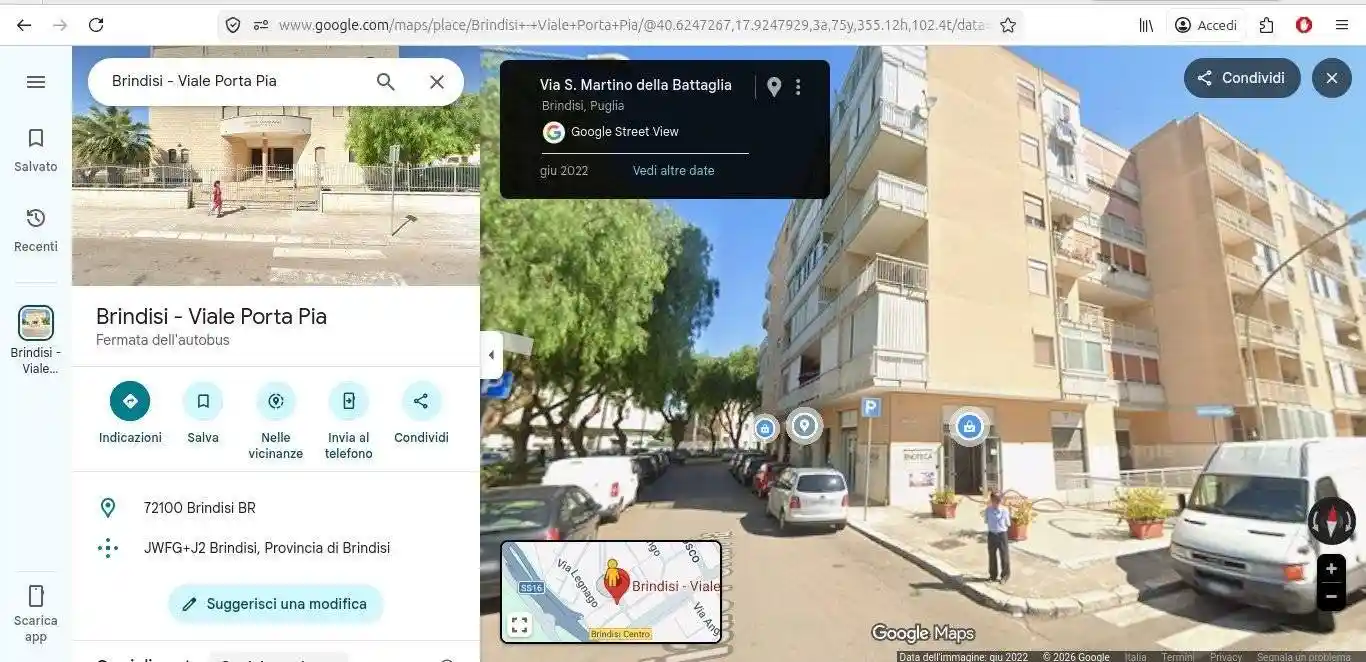
Task: Open the Google Maps hamburger menu
Action: pos(36,81)
